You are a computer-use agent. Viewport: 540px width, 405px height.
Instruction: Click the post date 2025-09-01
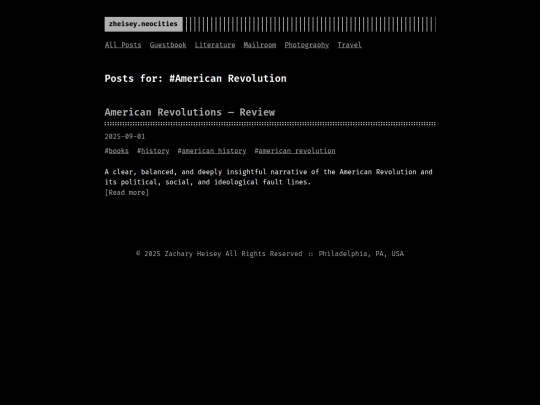(125, 137)
